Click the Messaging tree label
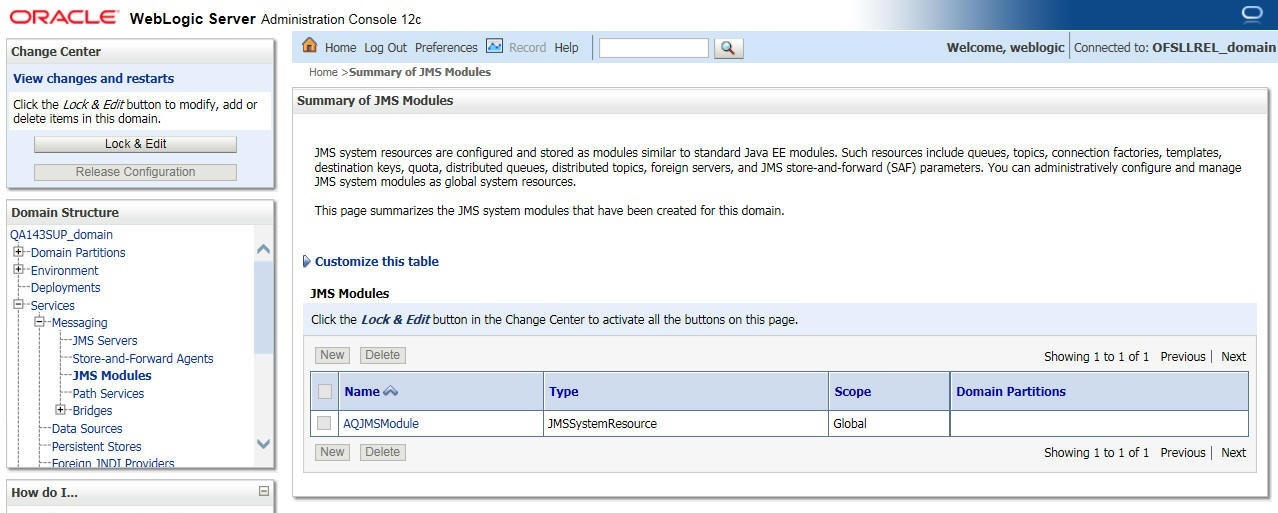The width and height of the screenshot is (1278, 513). coord(80,322)
